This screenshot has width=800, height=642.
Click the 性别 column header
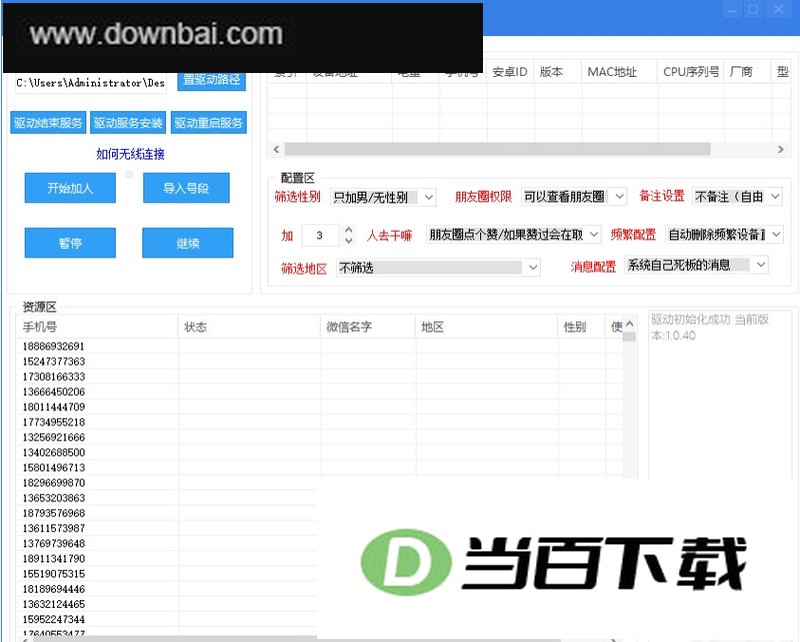click(582, 327)
